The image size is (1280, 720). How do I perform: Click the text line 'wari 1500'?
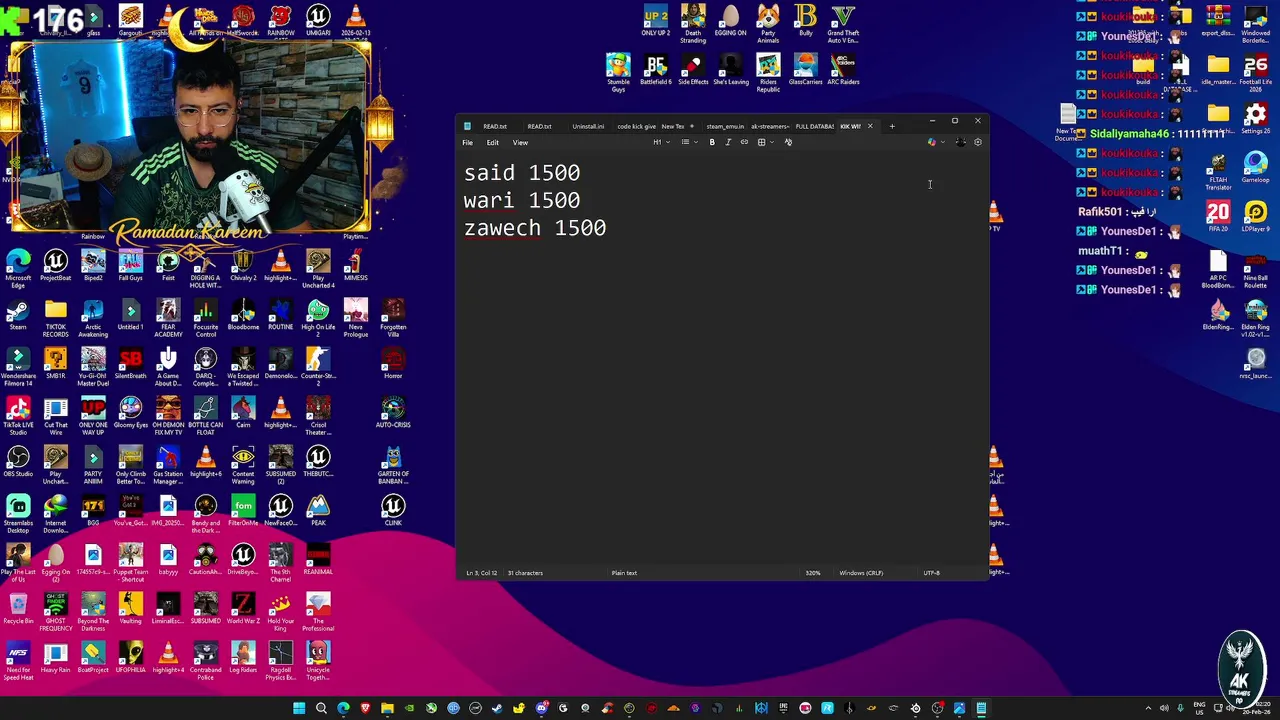[522, 201]
